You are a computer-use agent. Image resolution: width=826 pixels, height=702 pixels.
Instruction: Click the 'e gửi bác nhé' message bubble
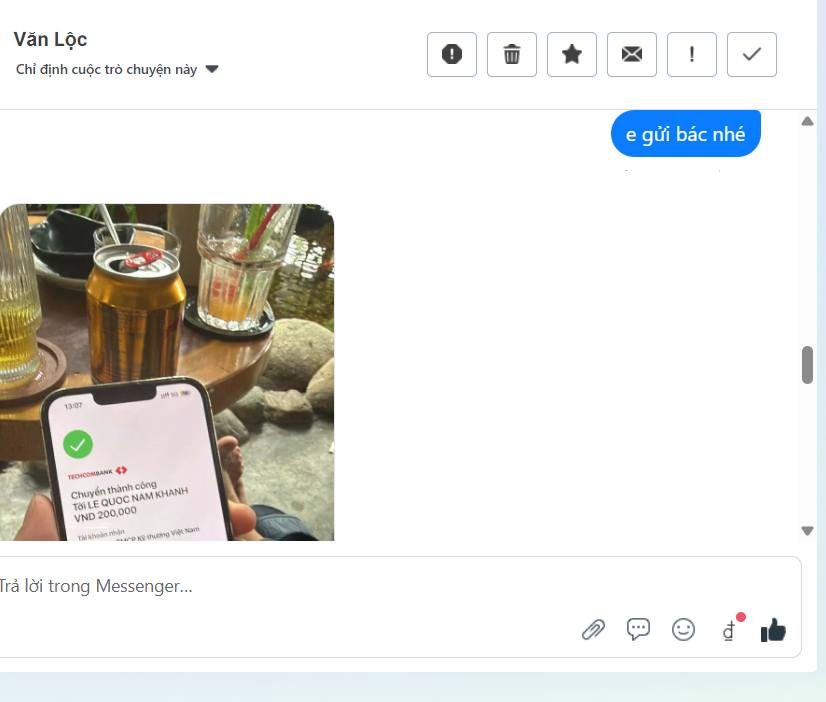click(685, 131)
